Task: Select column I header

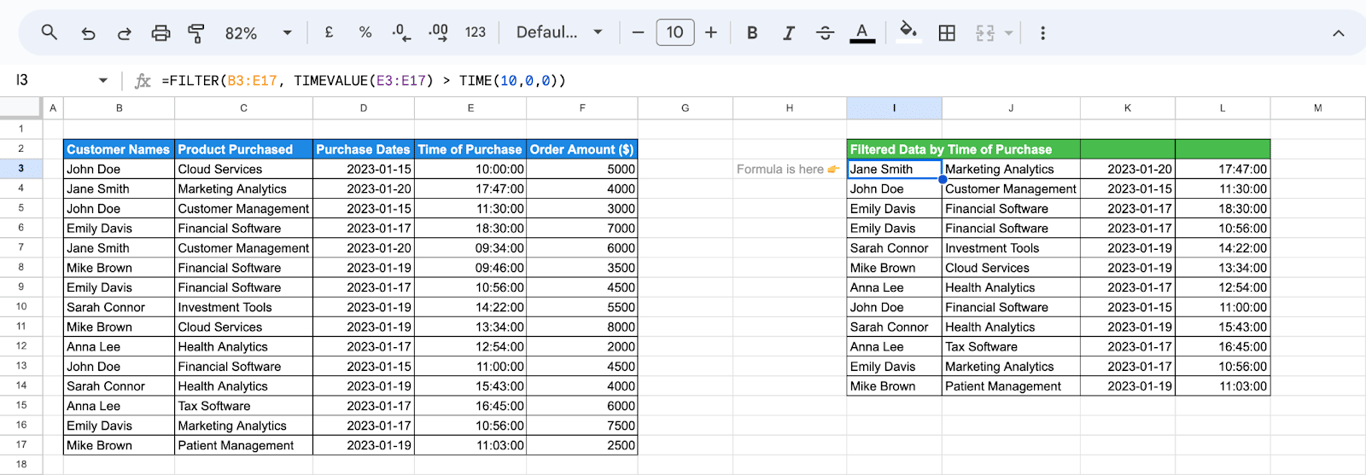Action: click(894, 108)
